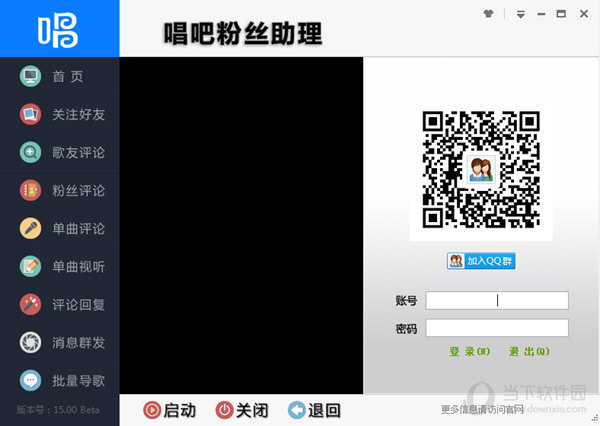The height and width of the screenshot is (426, 600).
Task: Open the 更多信息请访问官网 link
Action: click(x=482, y=409)
